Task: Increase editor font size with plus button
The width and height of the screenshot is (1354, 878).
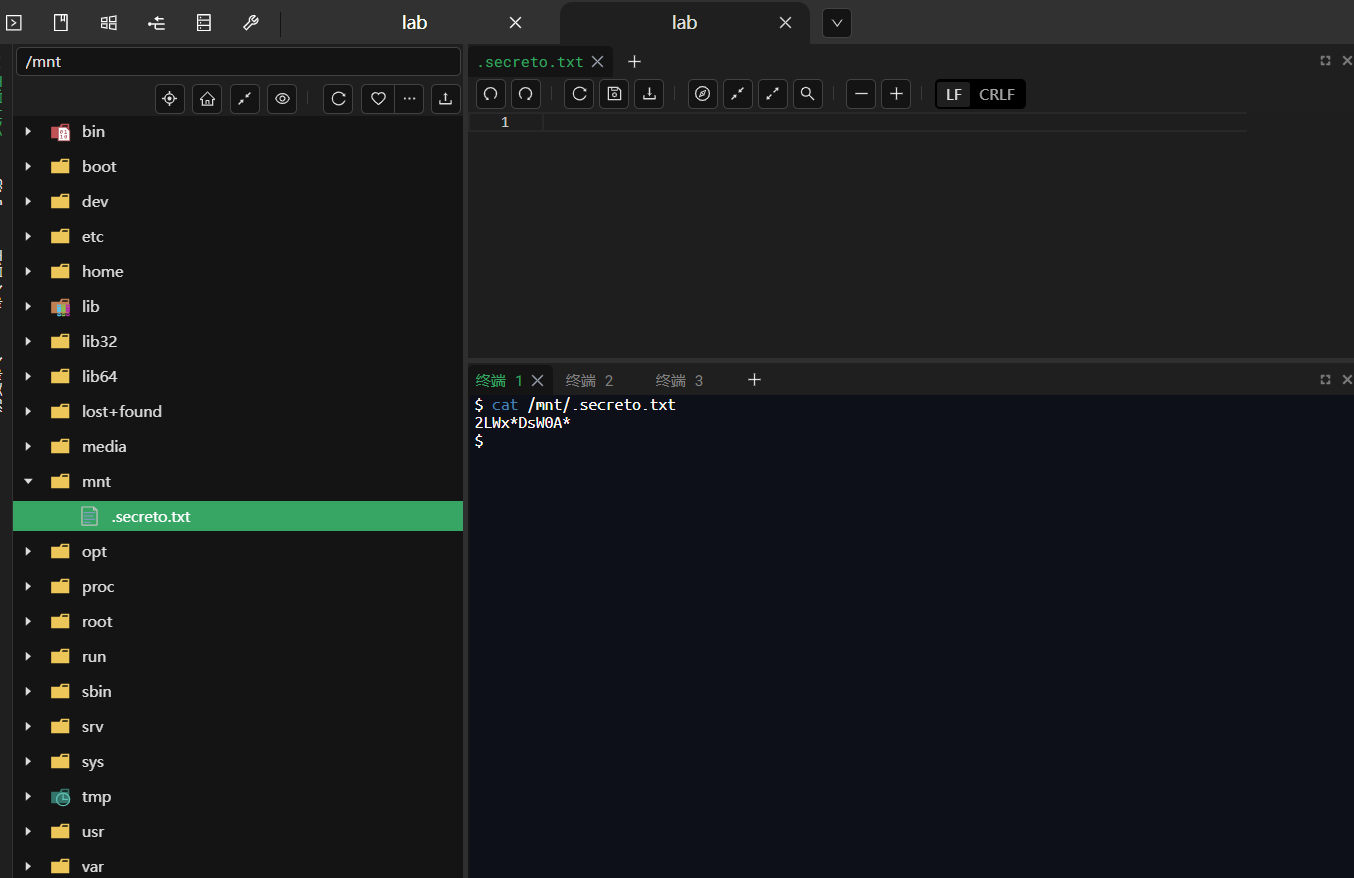Action: click(x=896, y=94)
